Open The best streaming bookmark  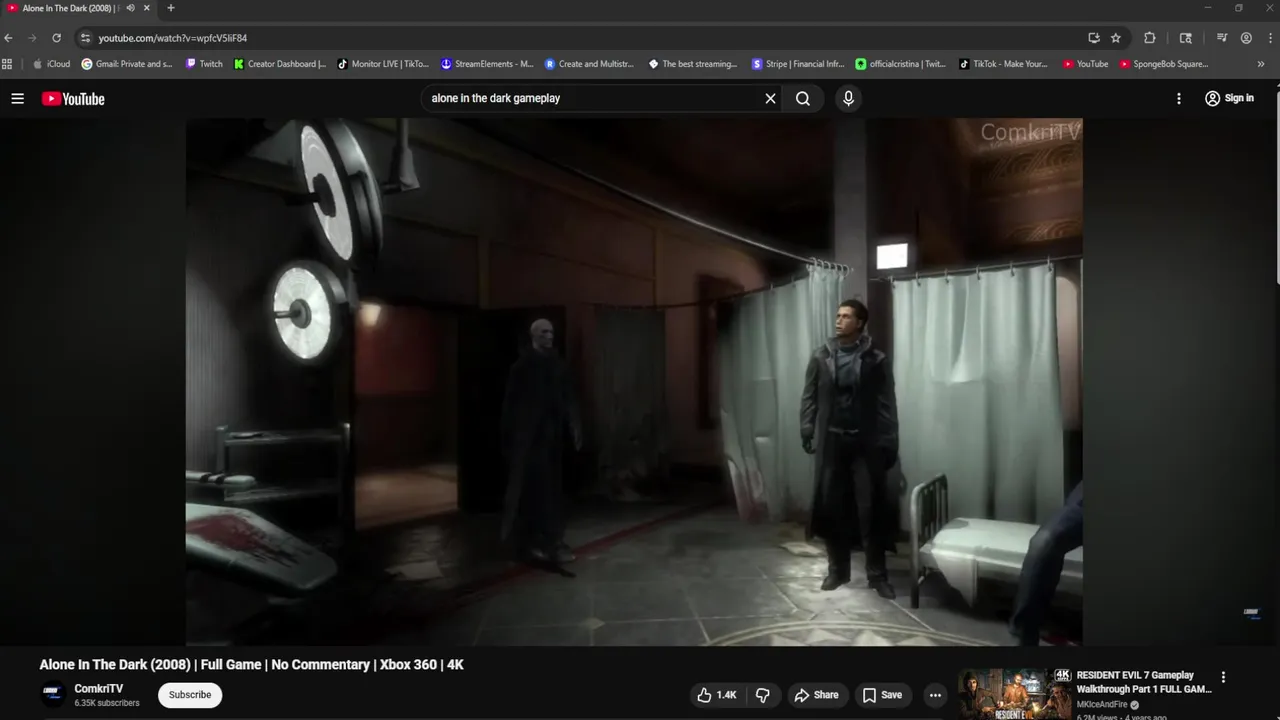click(x=693, y=64)
